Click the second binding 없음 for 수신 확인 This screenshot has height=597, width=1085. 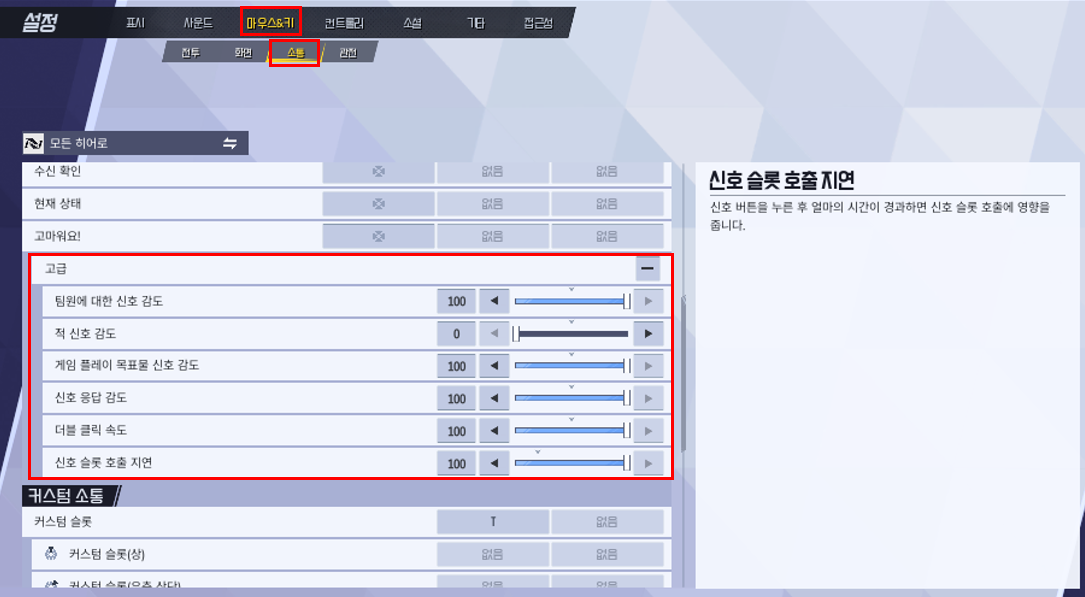pyautogui.click(x=492, y=172)
